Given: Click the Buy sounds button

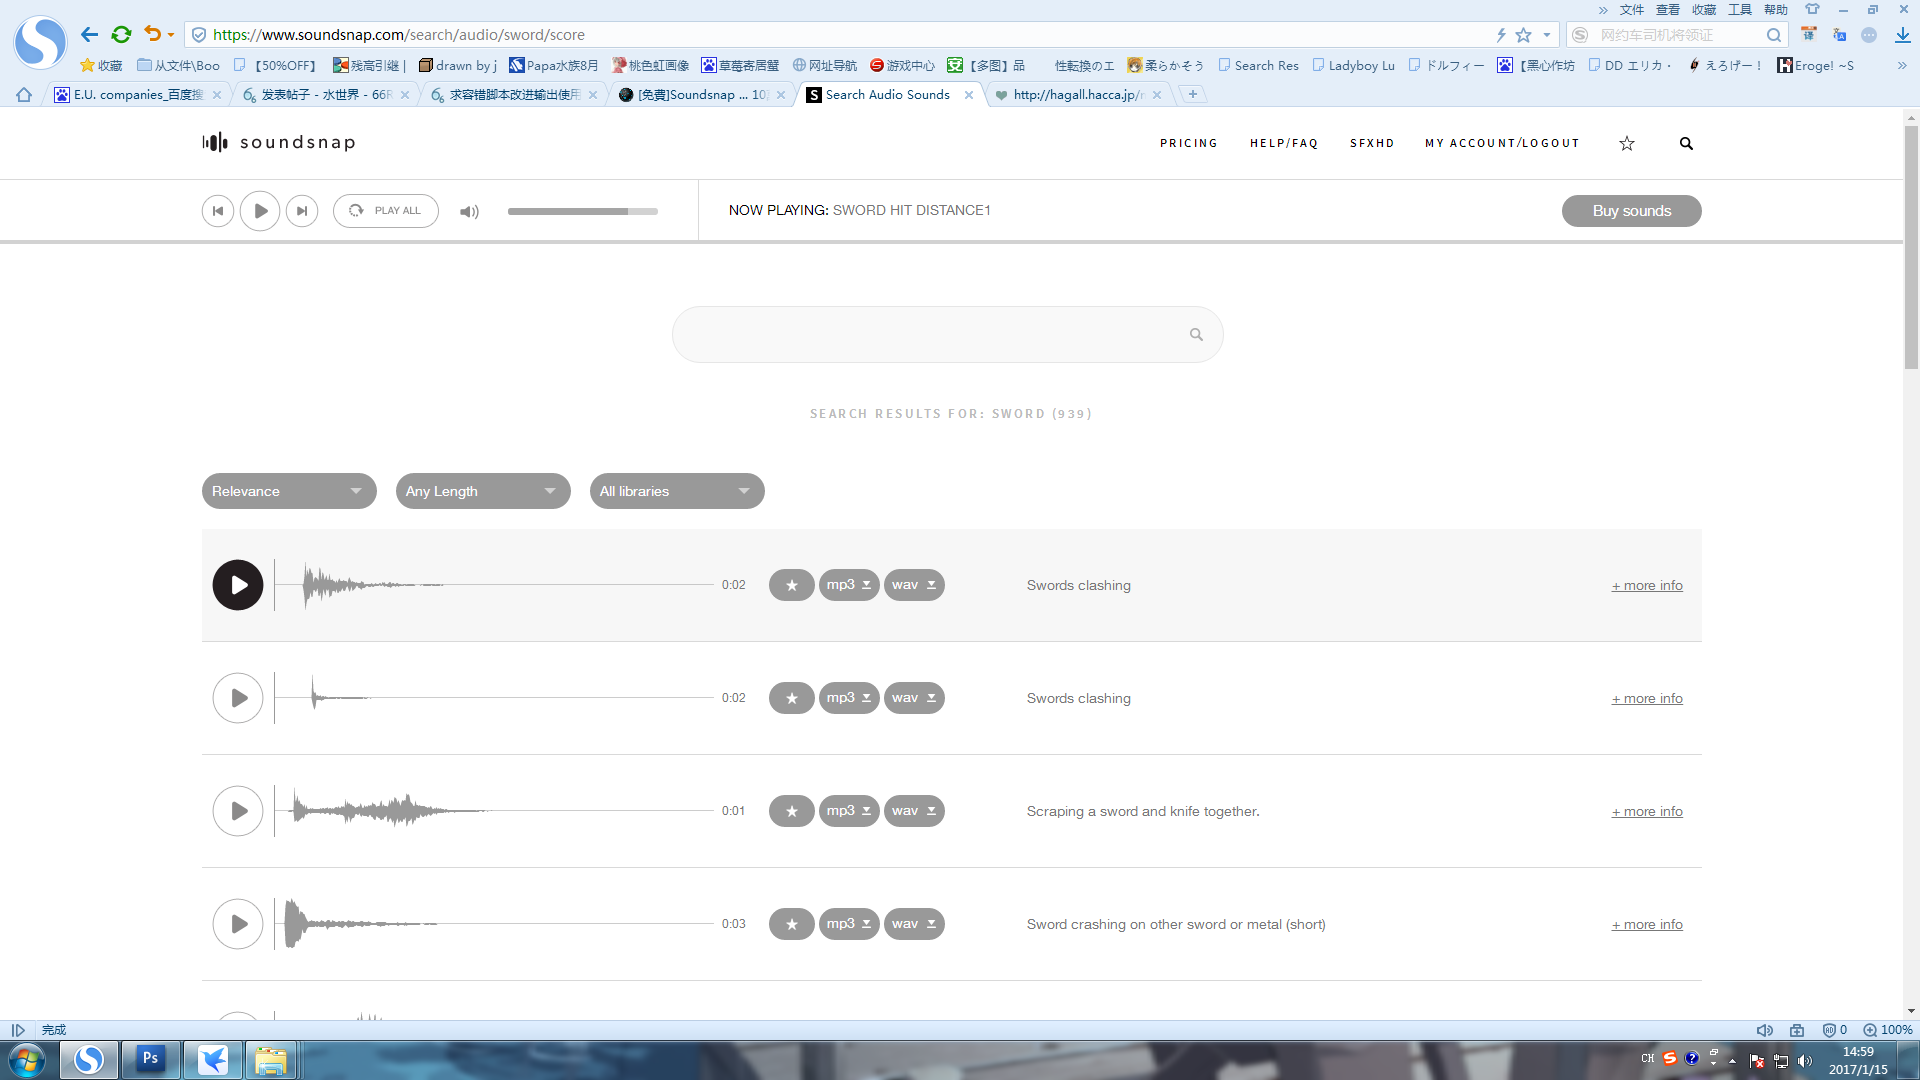Looking at the screenshot, I should [x=1632, y=211].
